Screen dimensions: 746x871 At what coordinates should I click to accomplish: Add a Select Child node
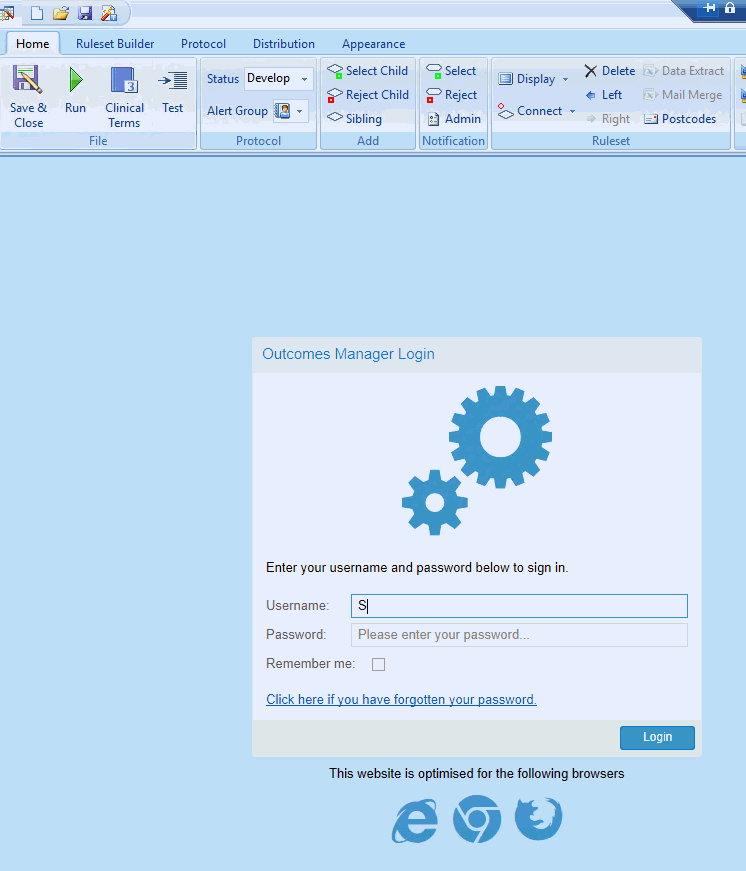click(367, 71)
